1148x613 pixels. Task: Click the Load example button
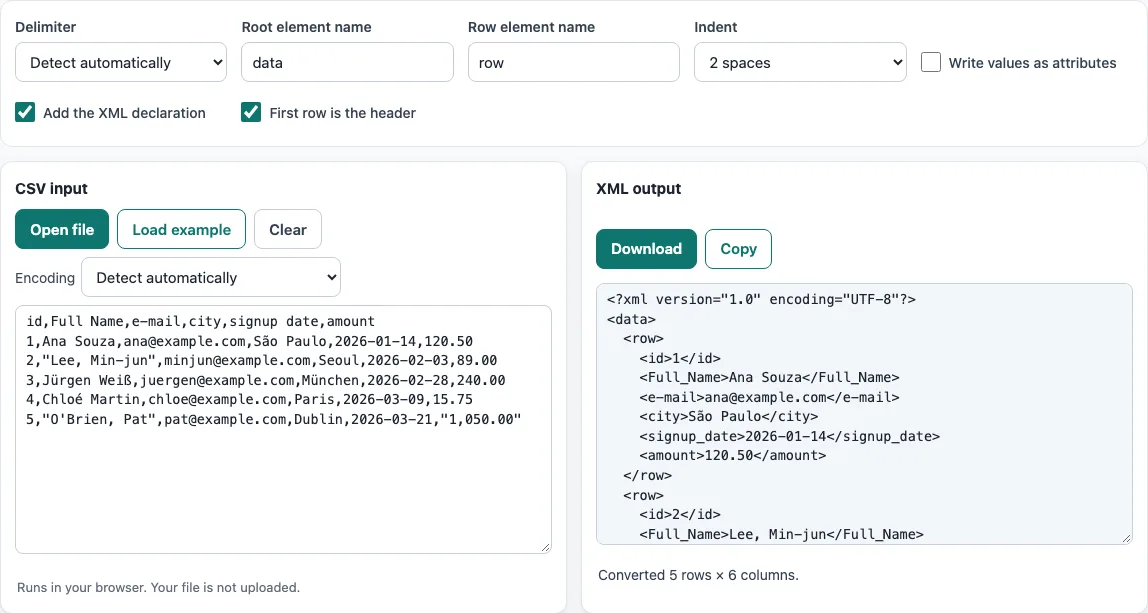(182, 229)
